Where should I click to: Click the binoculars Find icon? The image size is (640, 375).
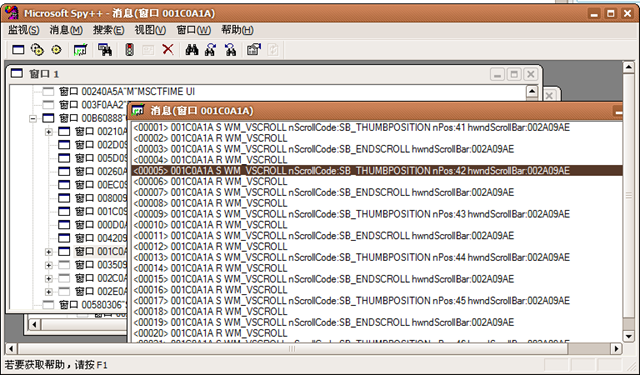[192, 50]
